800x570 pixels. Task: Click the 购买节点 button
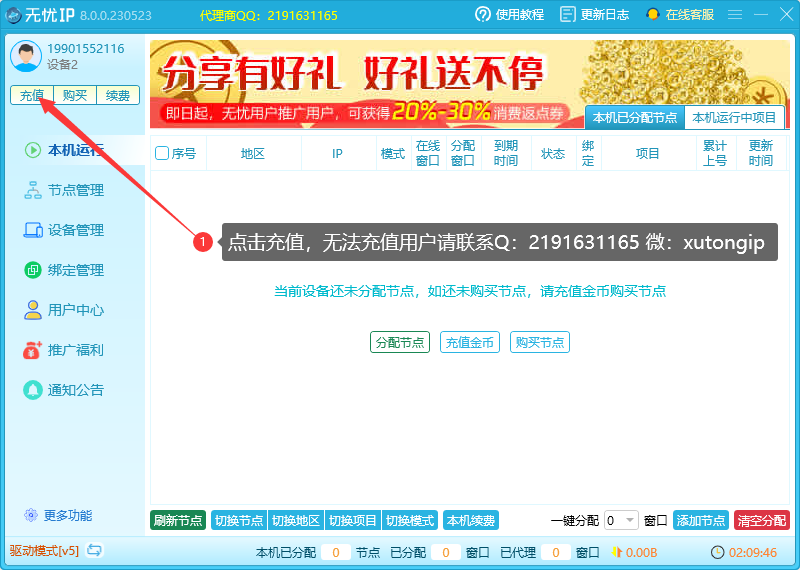coord(540,342)
